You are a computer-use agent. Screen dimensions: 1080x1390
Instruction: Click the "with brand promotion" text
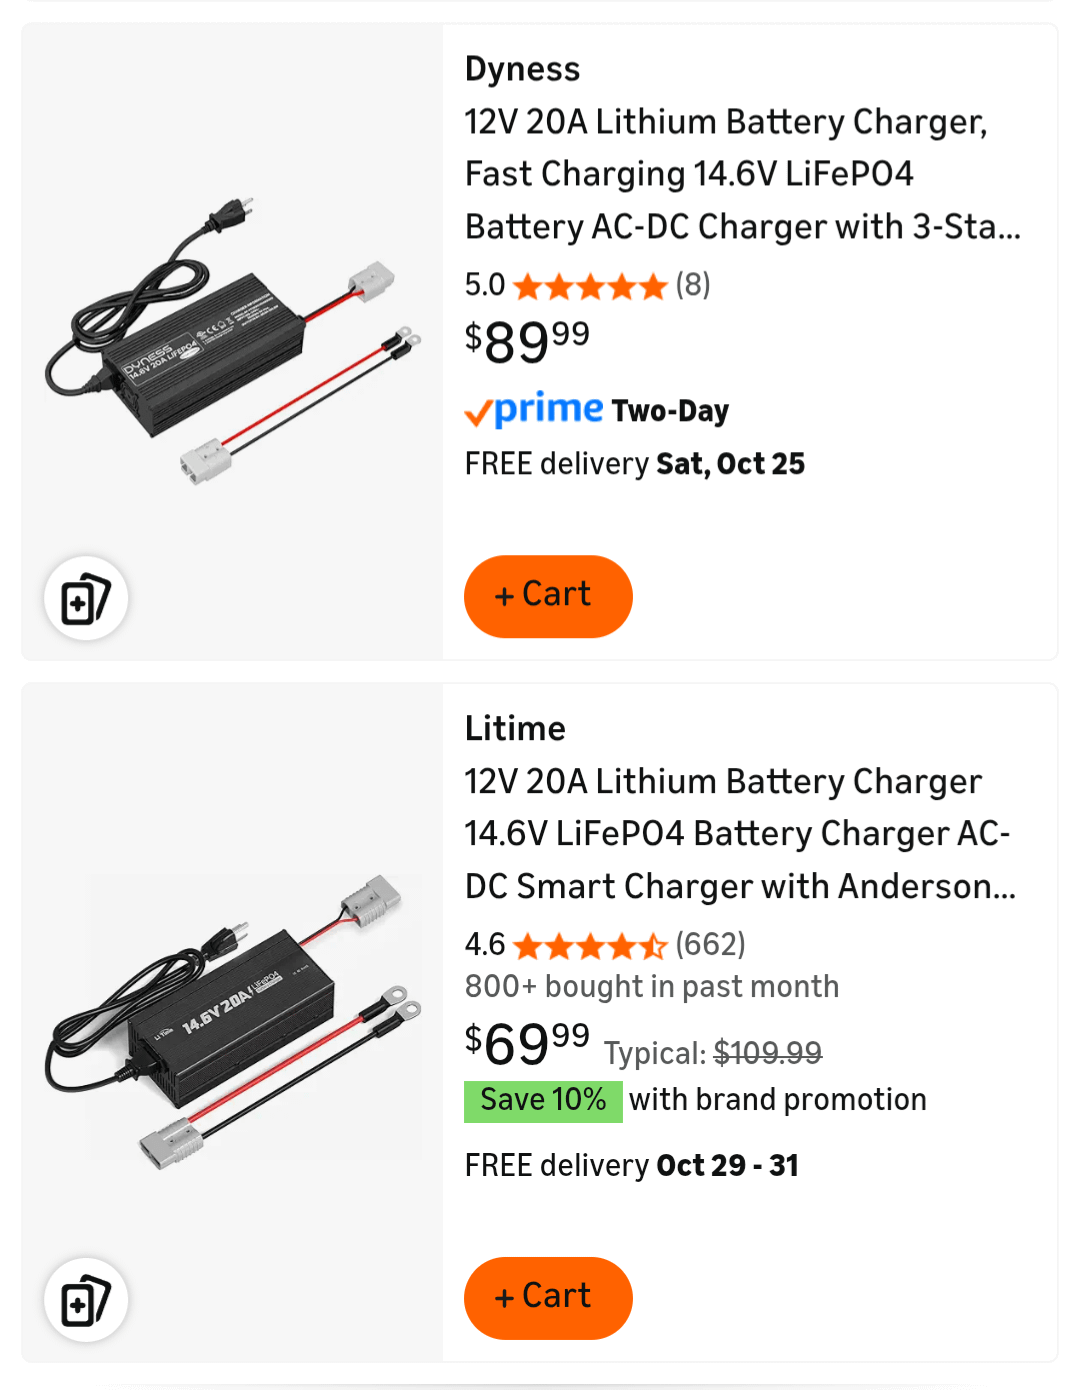777,1100
